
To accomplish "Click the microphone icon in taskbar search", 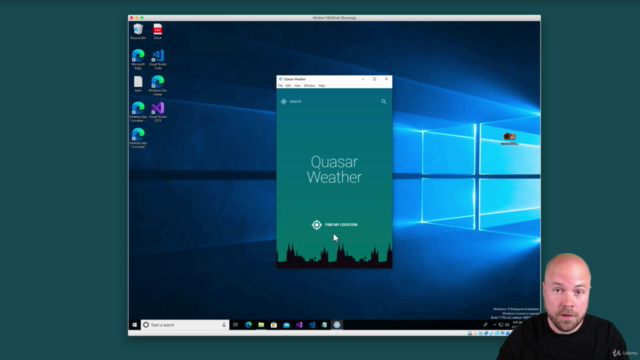I will (224, 325).
